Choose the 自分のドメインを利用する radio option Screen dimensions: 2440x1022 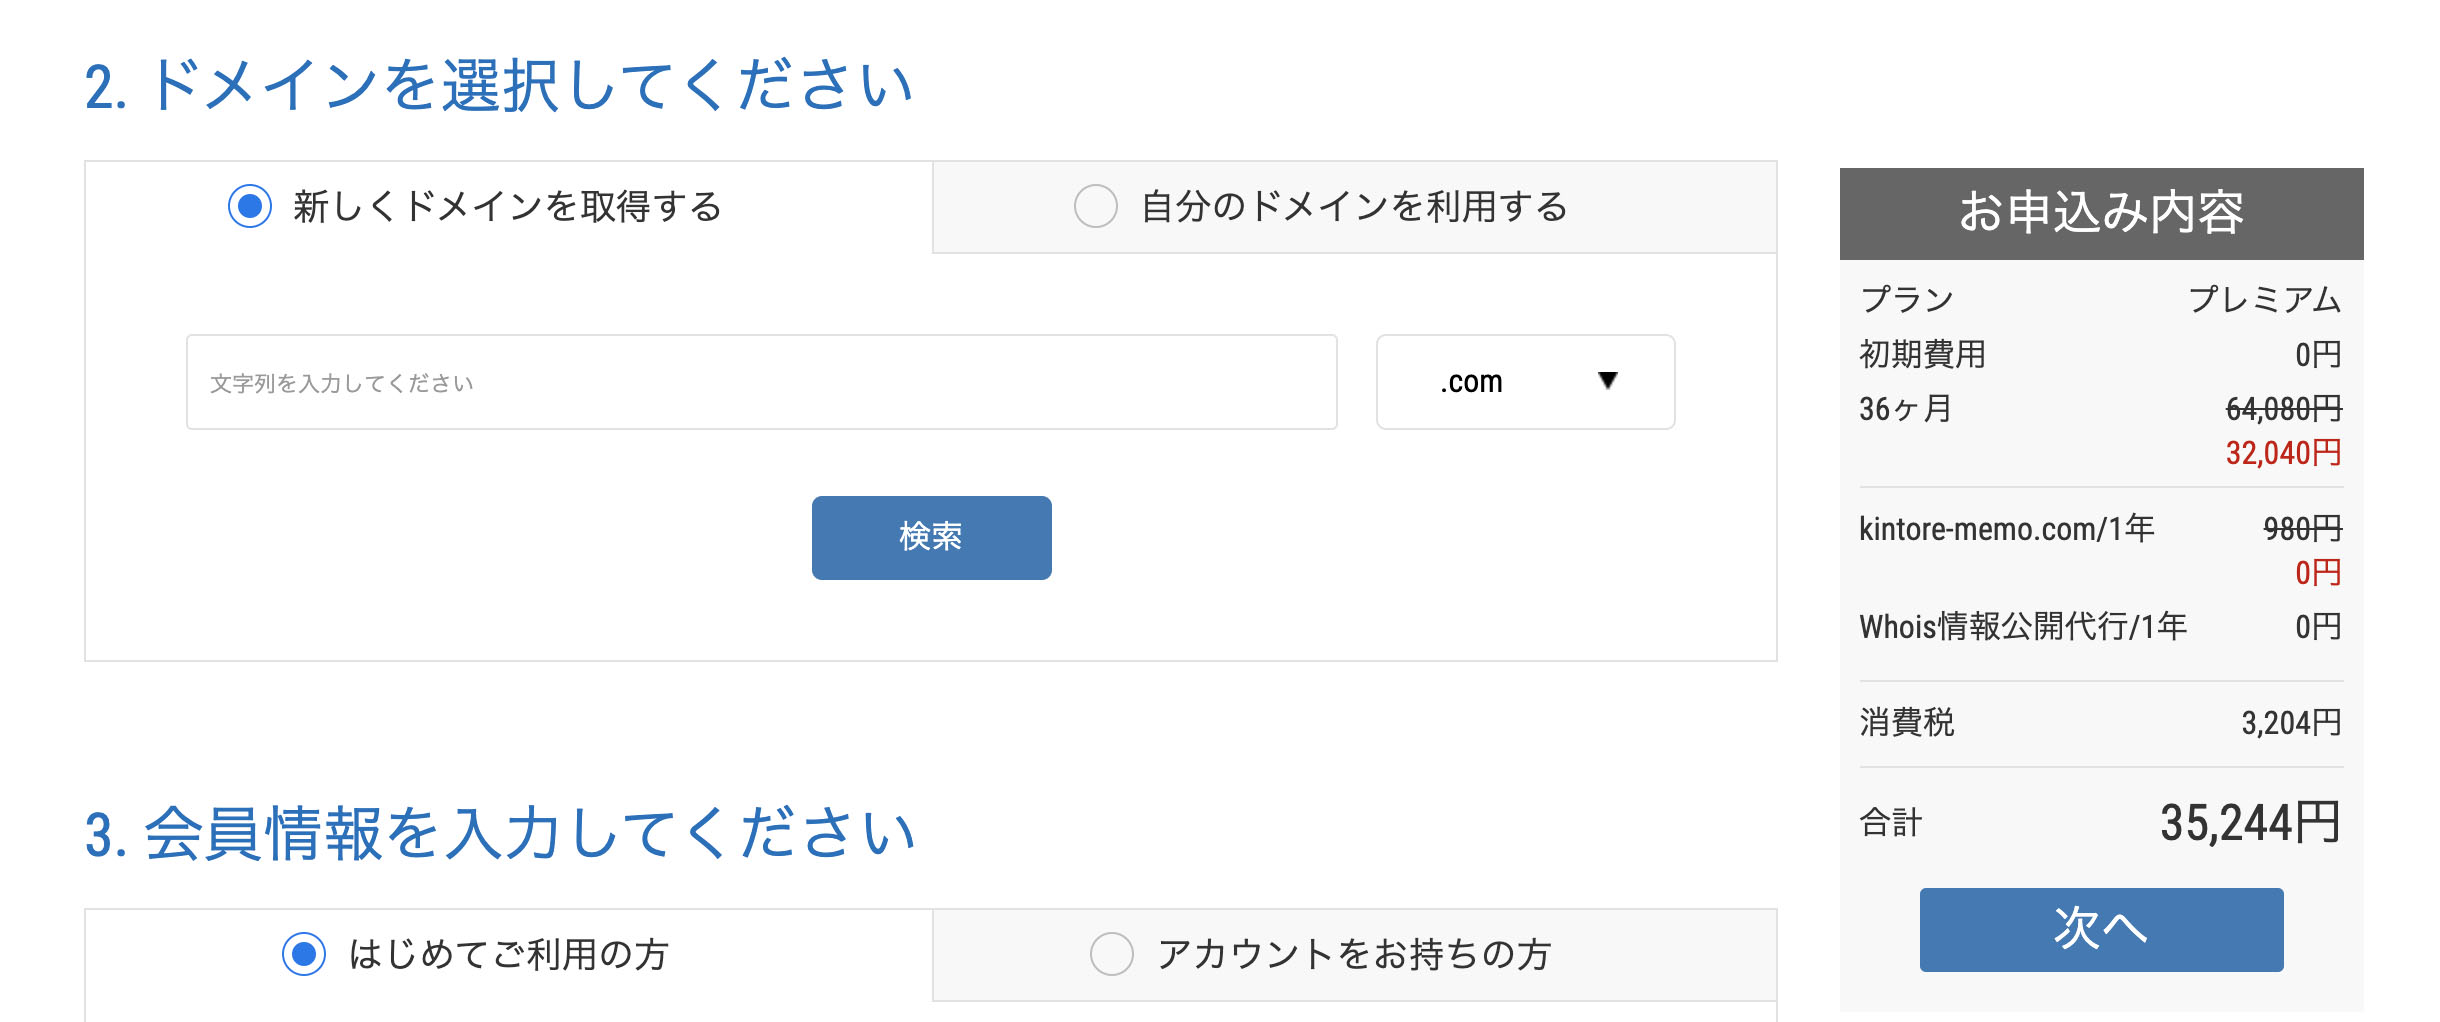[1096, 207]
